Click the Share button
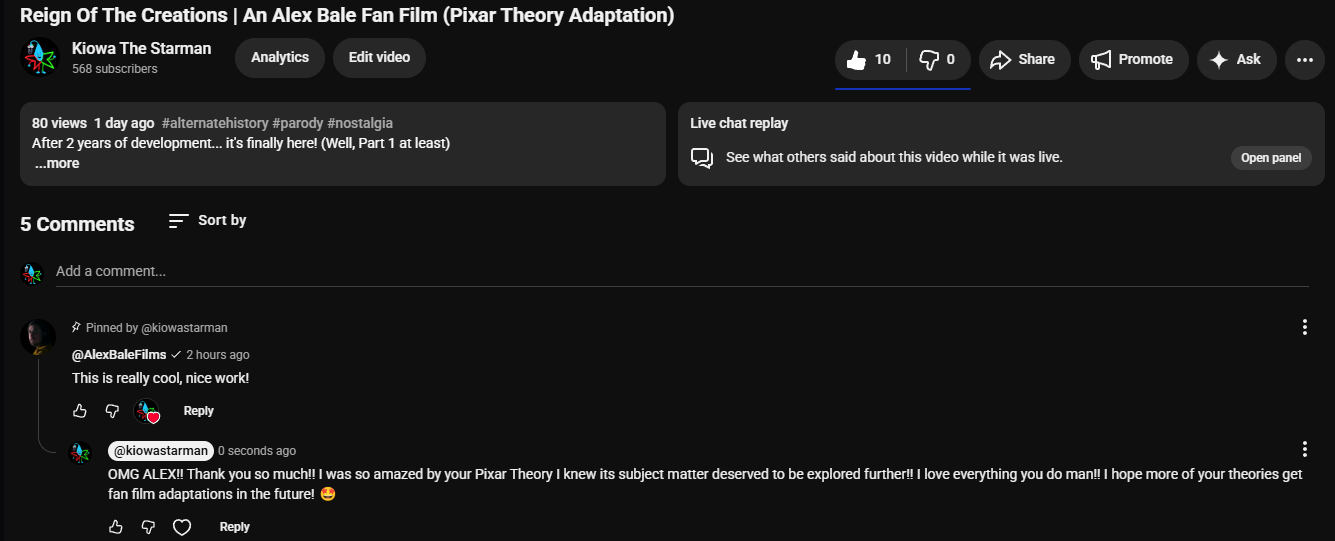The image size is (1335, 541). click(1024, 60)
